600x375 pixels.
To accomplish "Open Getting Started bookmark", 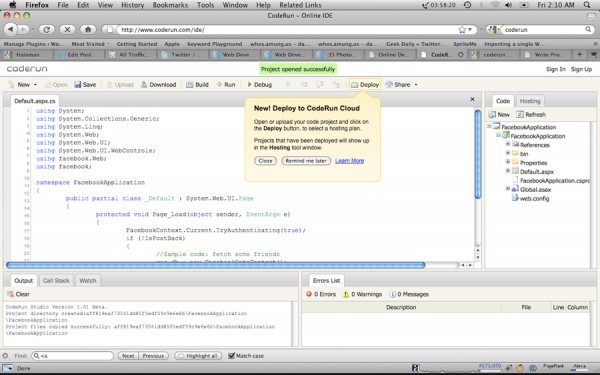I will click(x=137, y=44).
